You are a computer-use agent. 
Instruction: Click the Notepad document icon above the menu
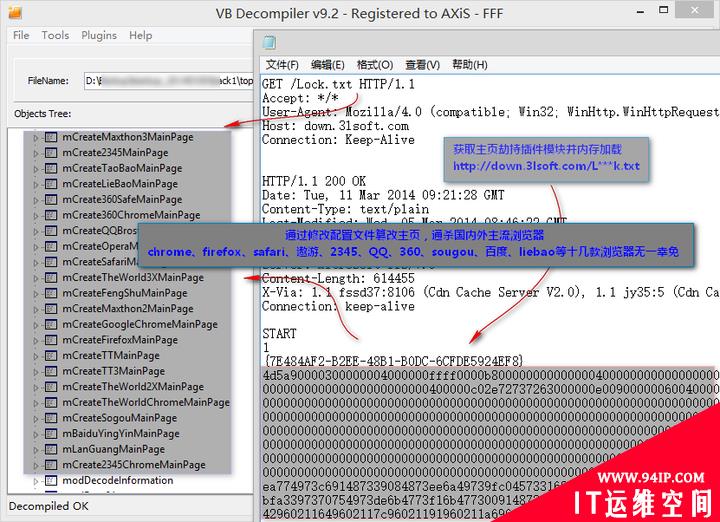click(269, 43)
